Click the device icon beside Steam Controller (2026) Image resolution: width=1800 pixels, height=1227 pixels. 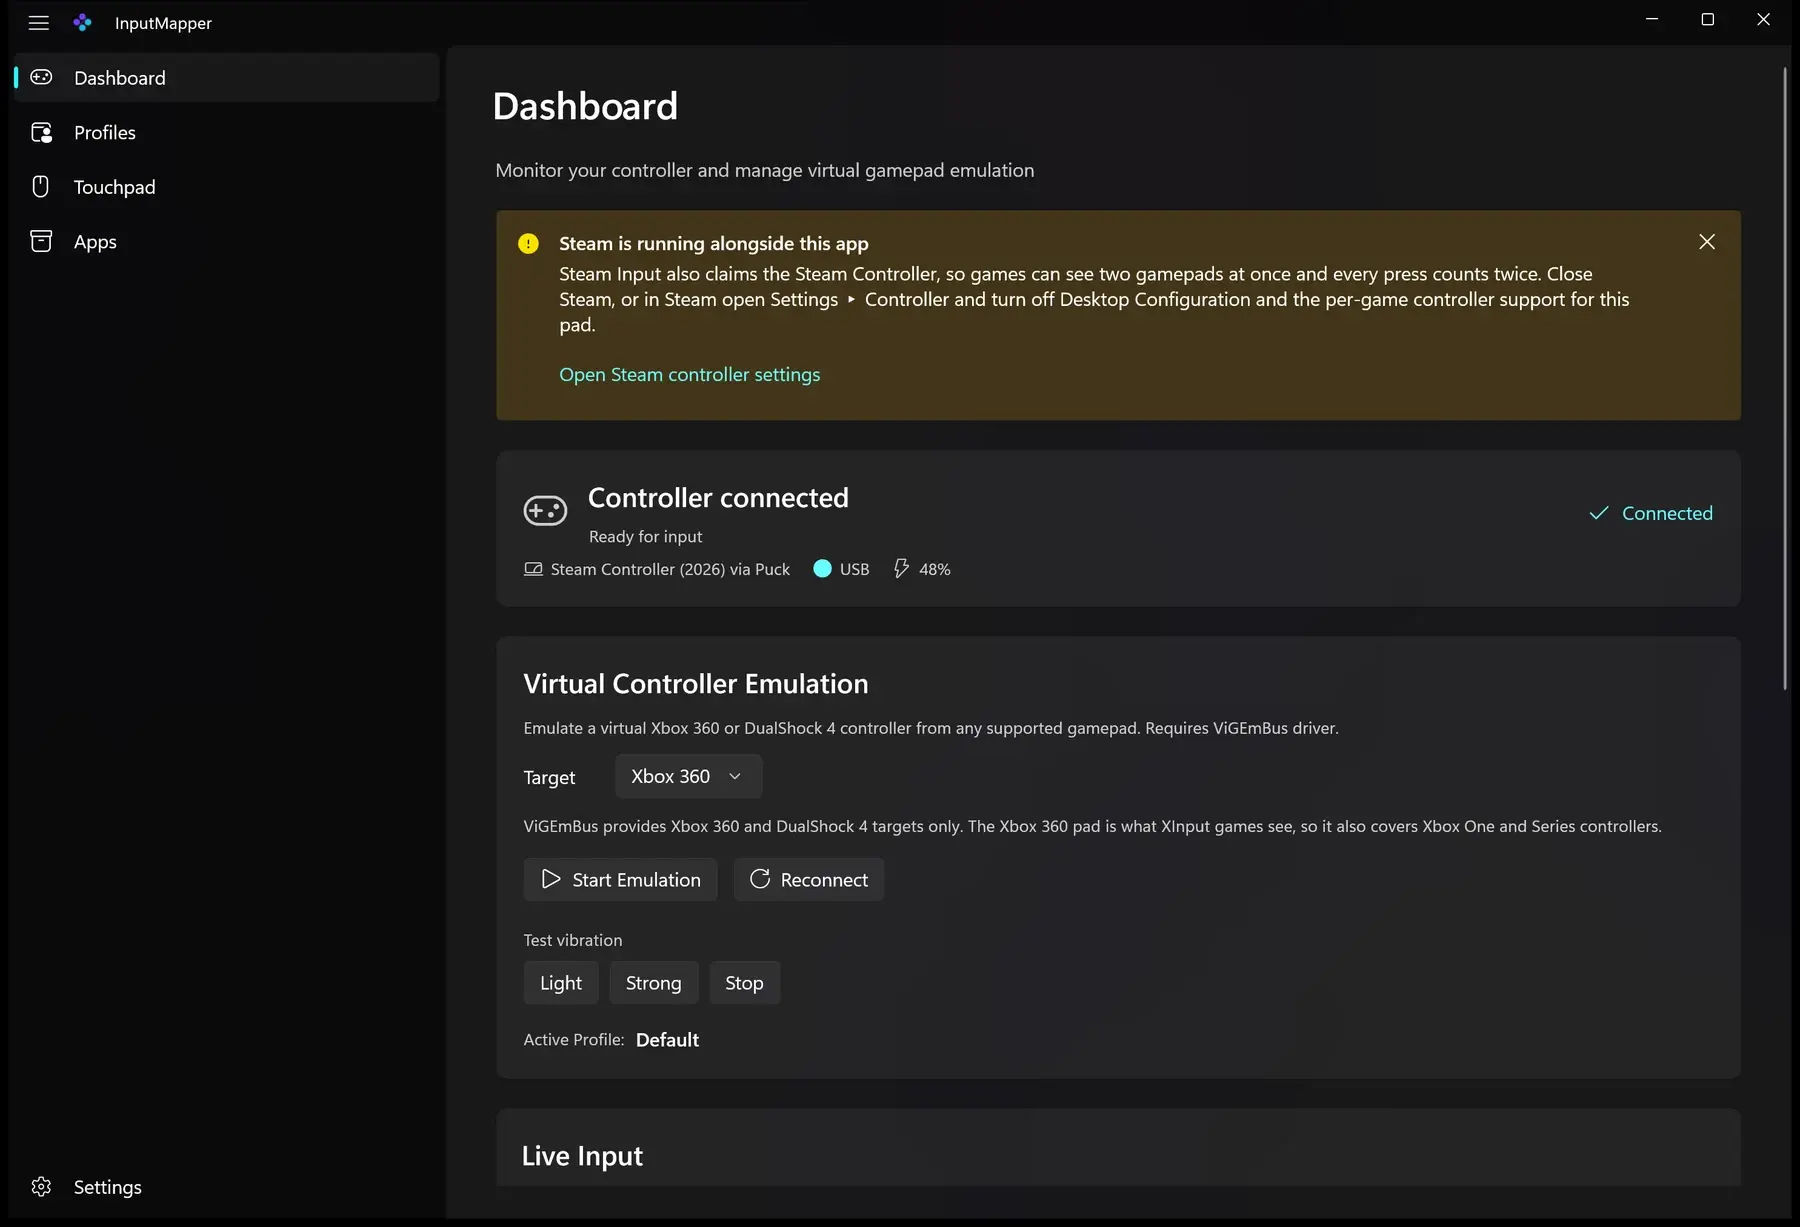(533, 569)
